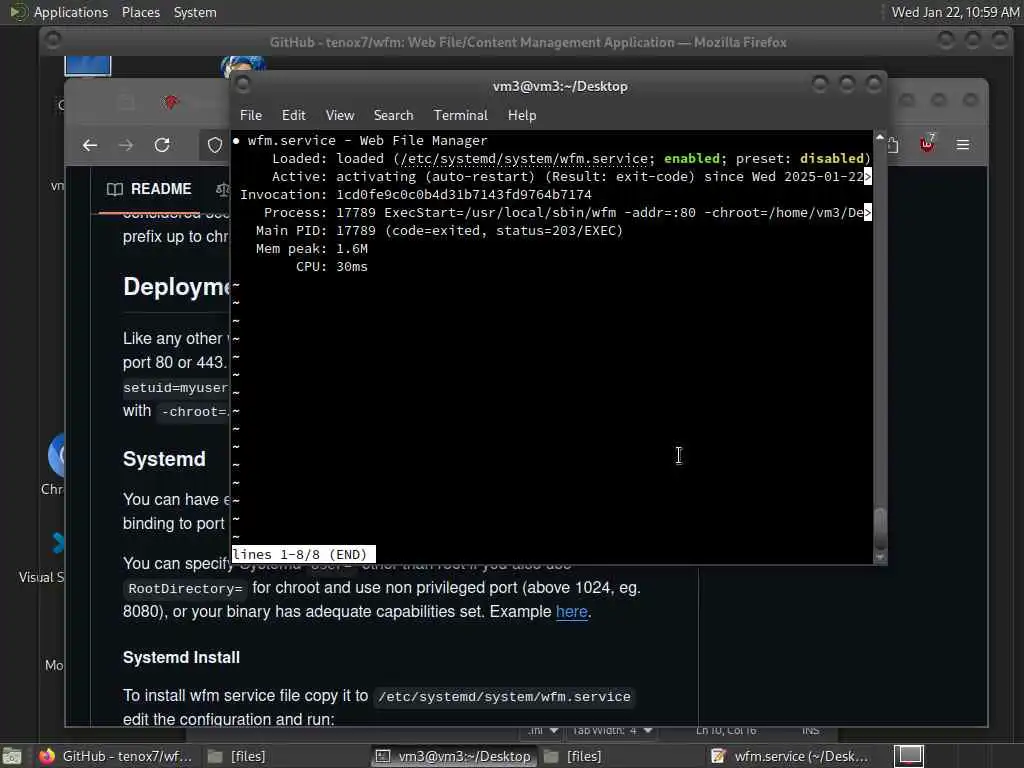The width and height of the screenshot is (1024, 768).
Task: Click the /etc/systemd/system/wfm.service code text in the README
Action: (504, 697)
